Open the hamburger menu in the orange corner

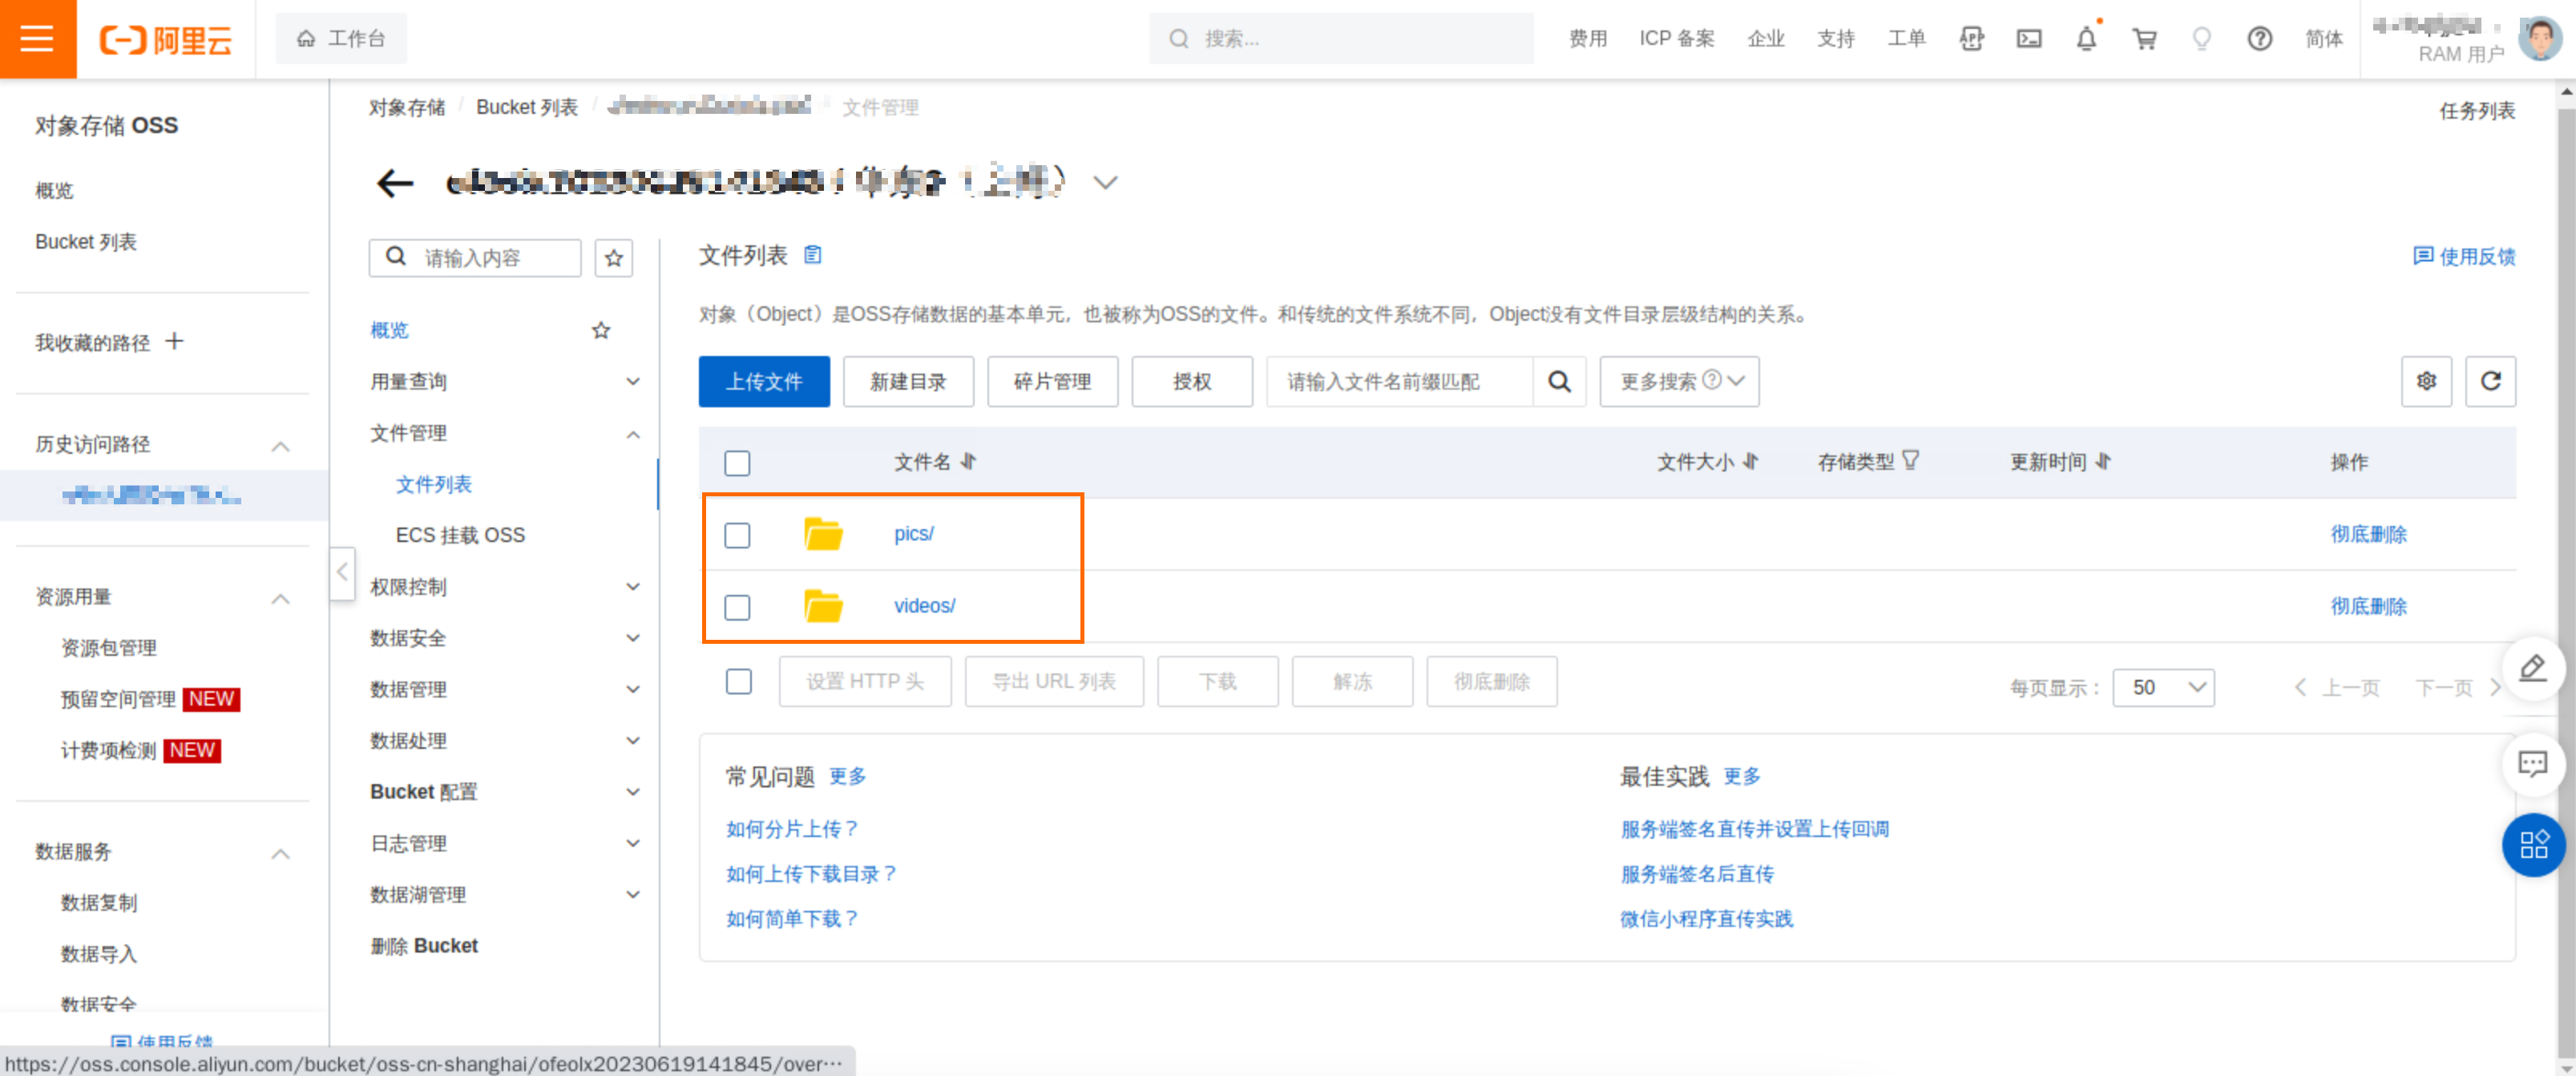pyautogui.click(x=37, y=38)
